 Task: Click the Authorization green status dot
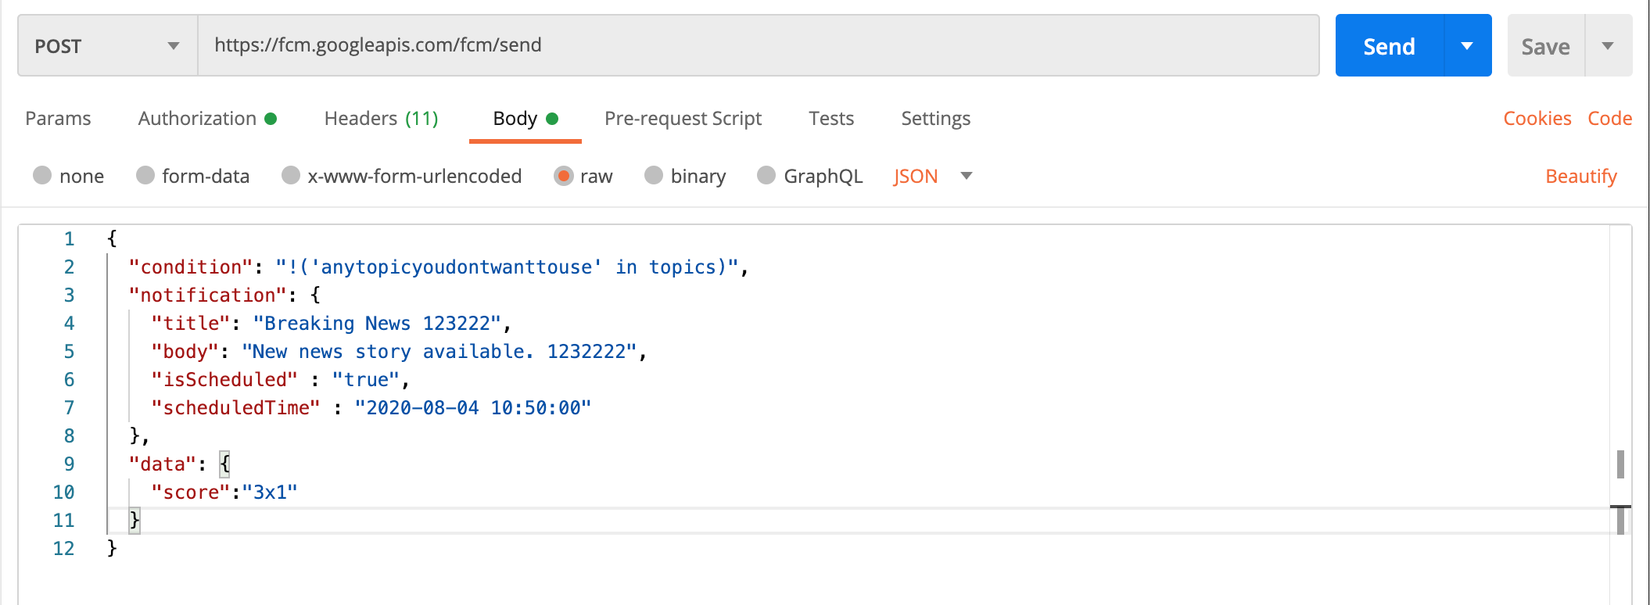click(271, 118)
